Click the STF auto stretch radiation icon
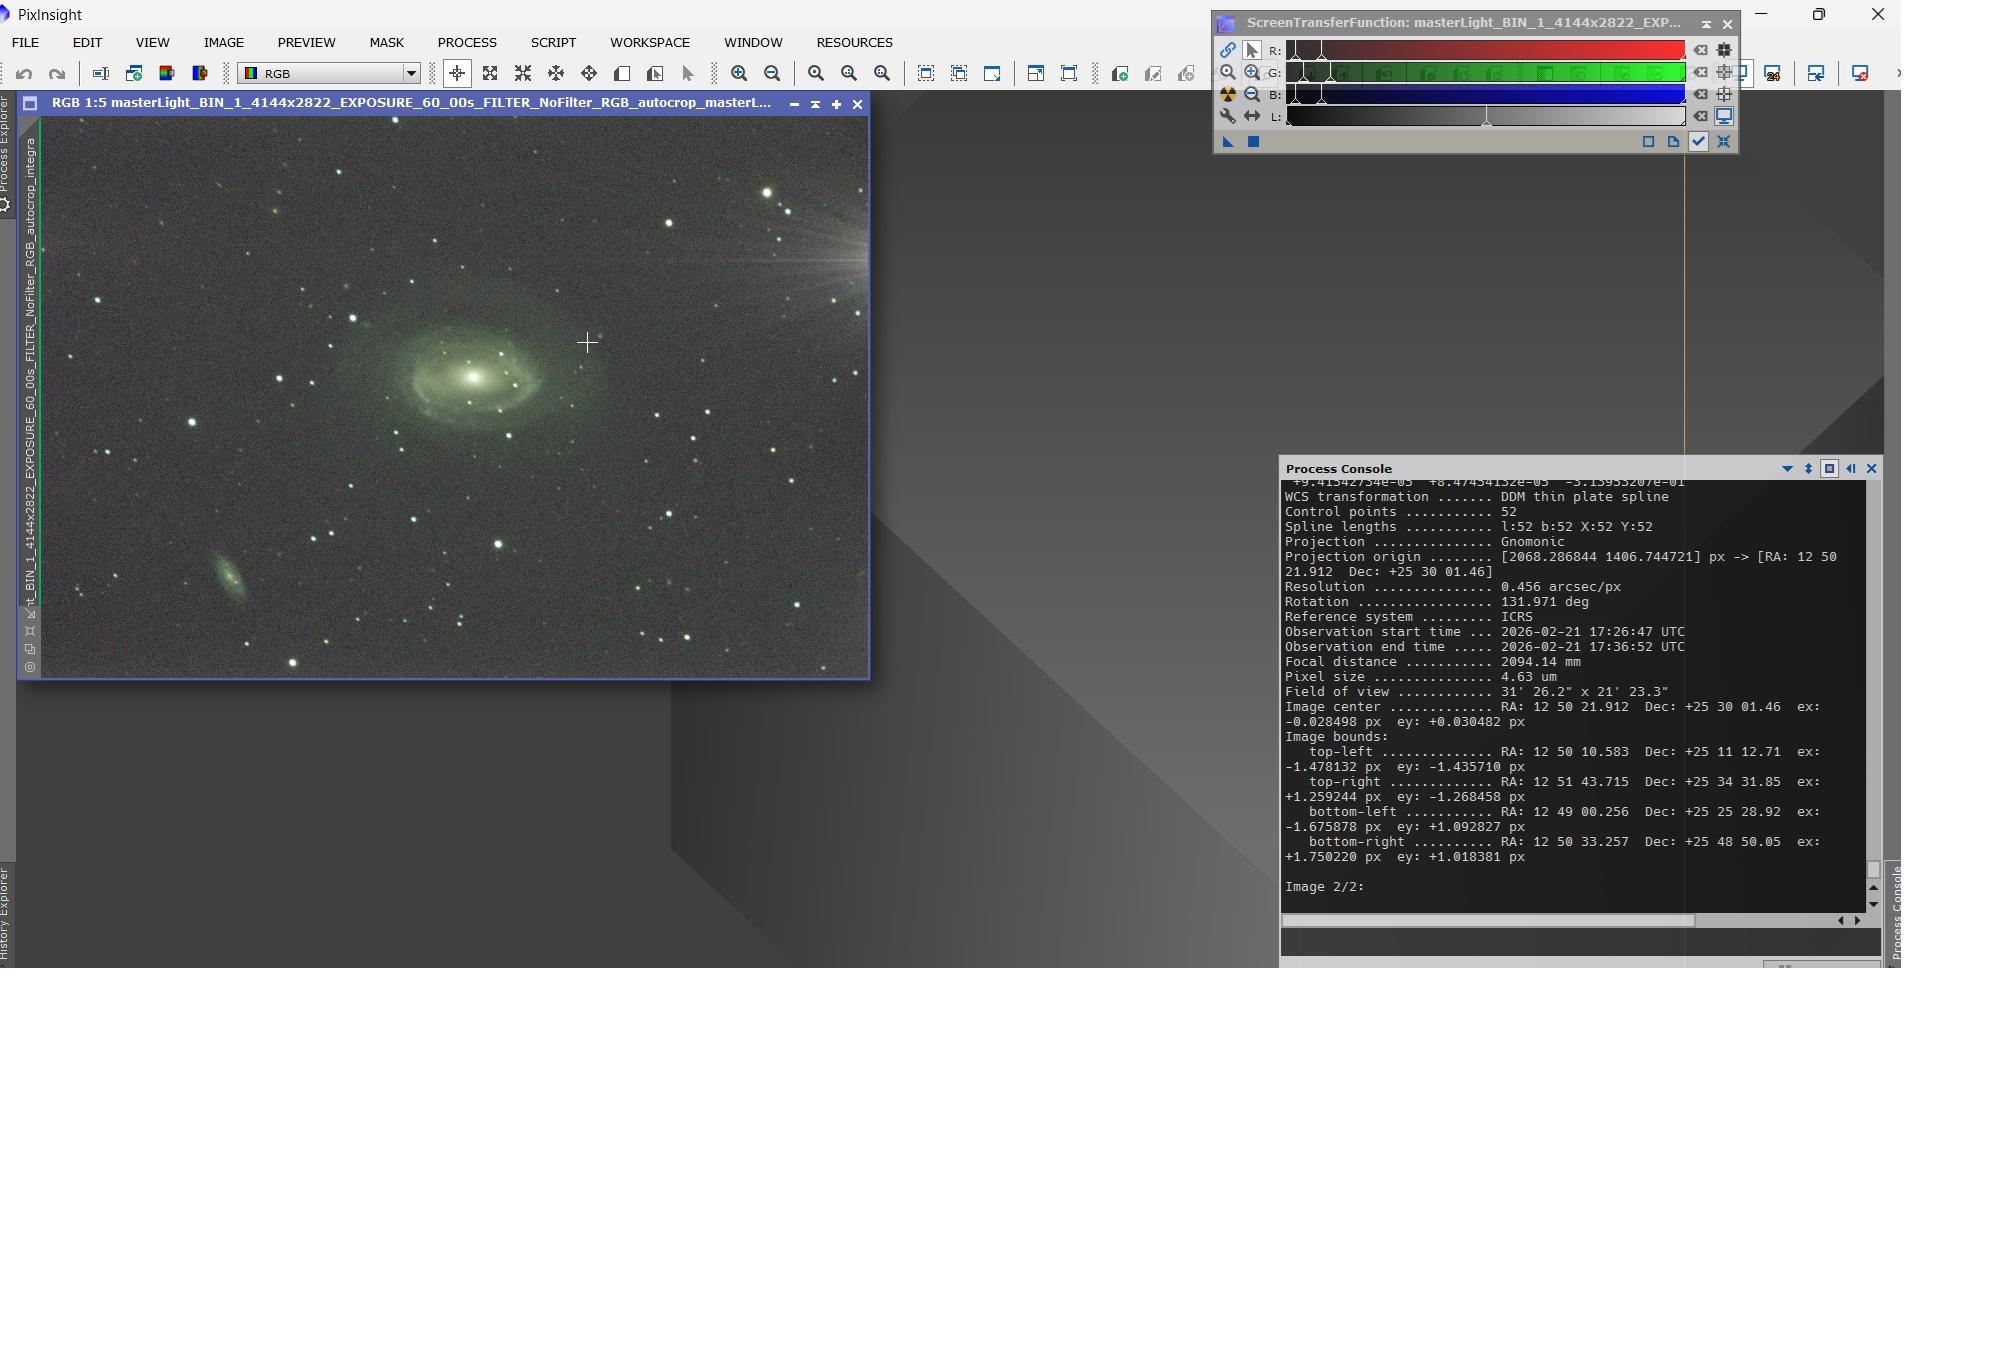The image size is (2005, 1365). click(1228, 94)
